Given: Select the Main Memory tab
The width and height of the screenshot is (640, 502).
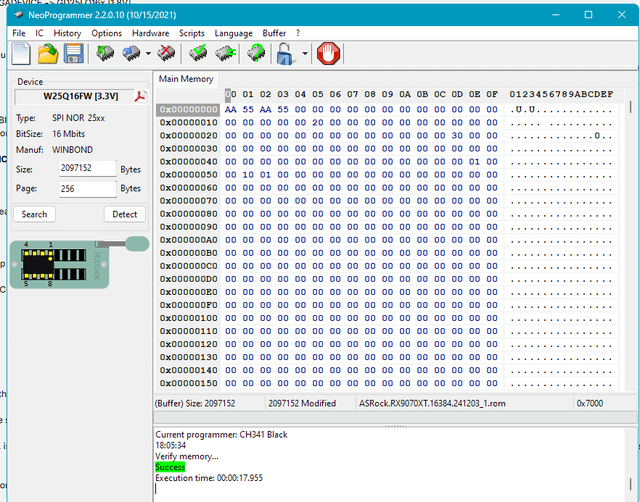Looking at the screenshot, I should (x=186, y=79).
